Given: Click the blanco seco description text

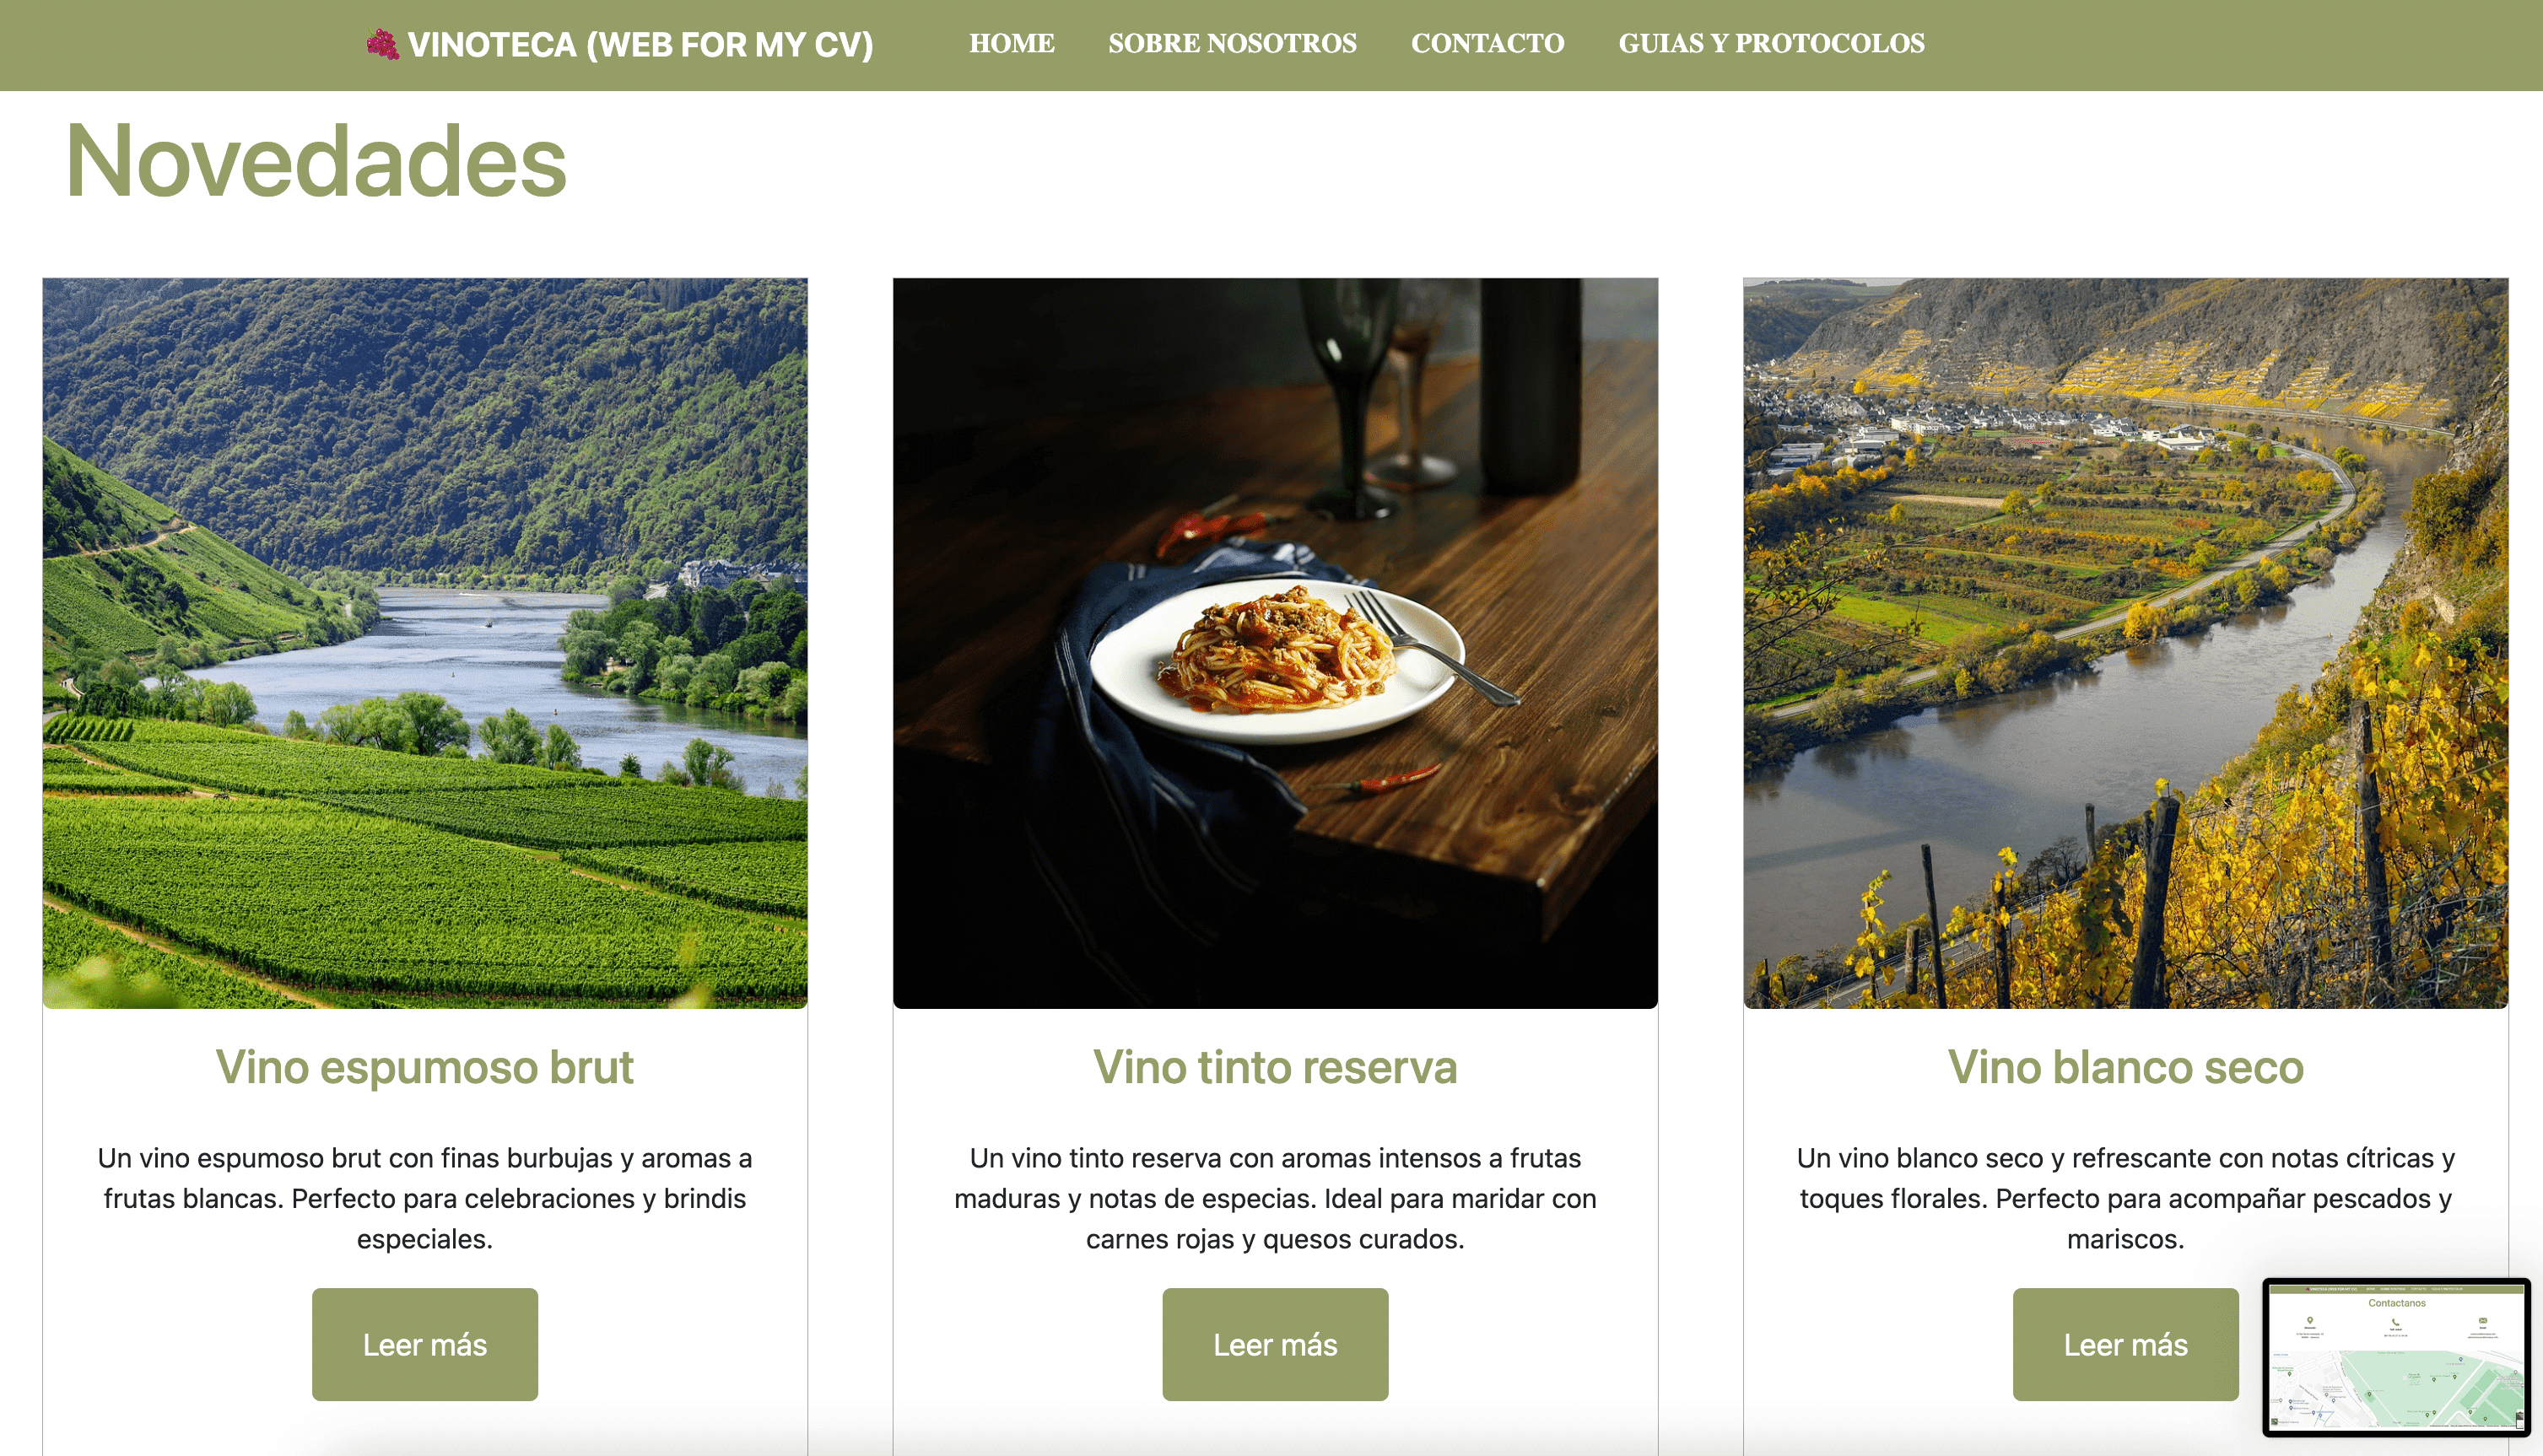Looking at the screenshot, I should (x=2125, y=1198).
